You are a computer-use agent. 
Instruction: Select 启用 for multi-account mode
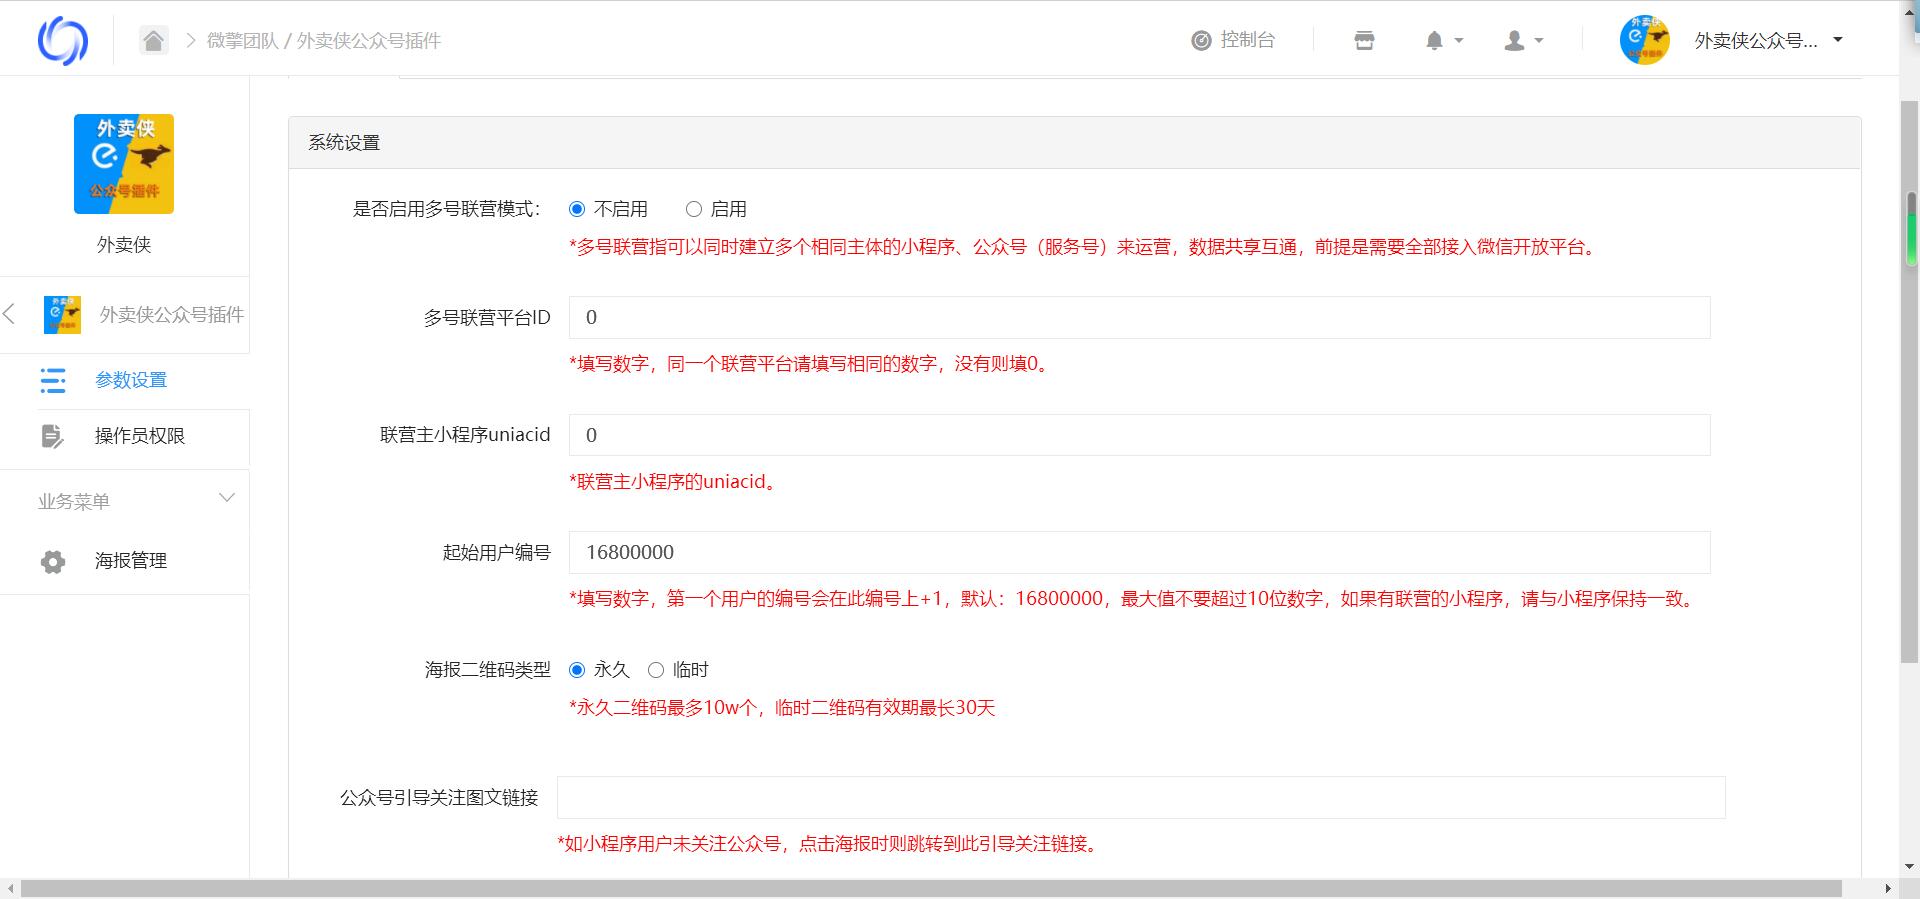click(694, 209)
